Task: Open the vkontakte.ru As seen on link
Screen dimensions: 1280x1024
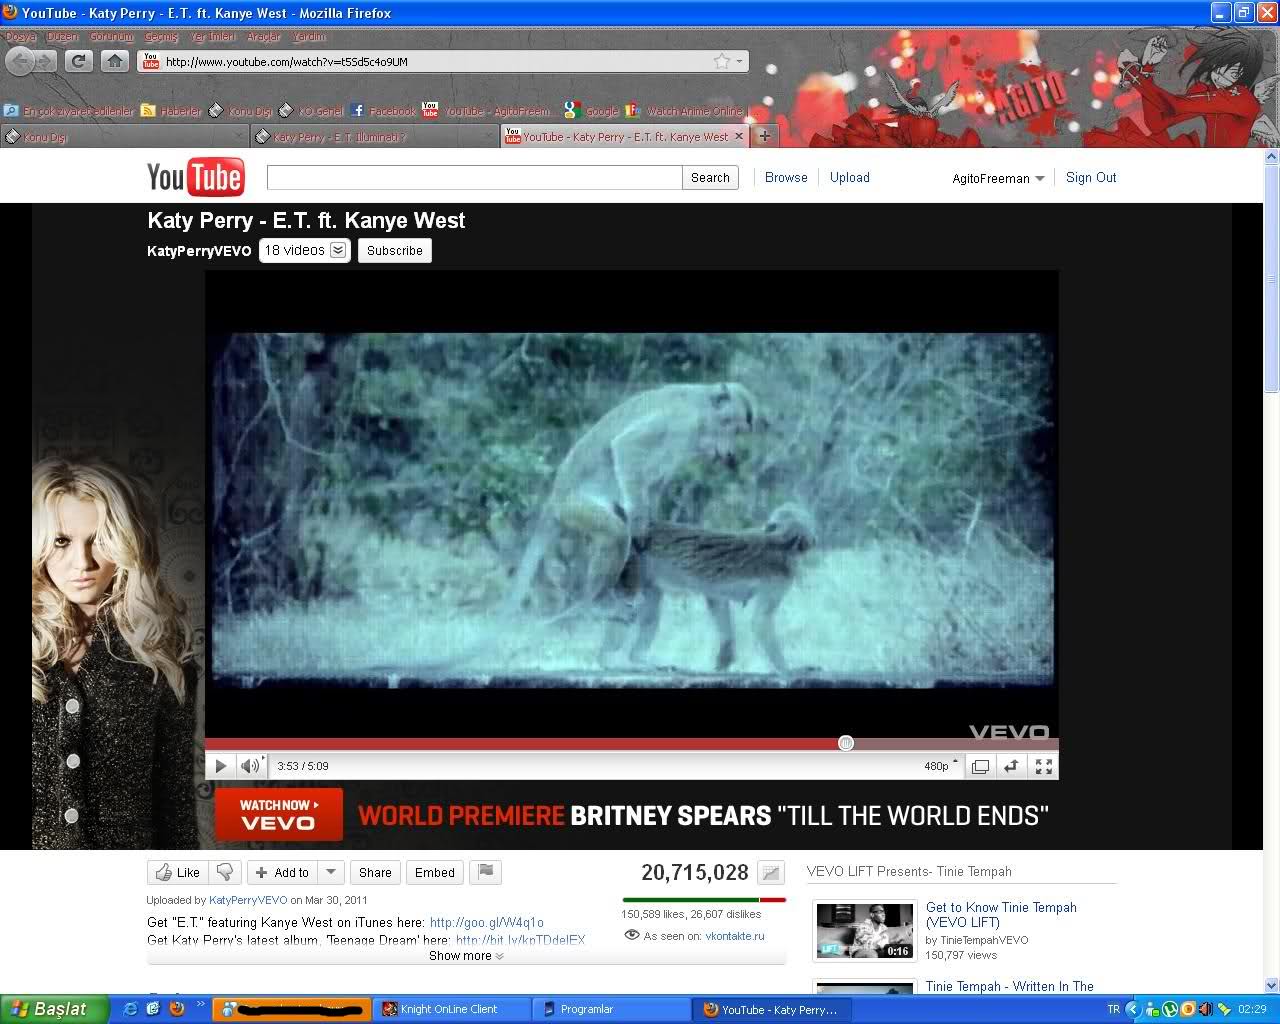Action: tap(735, 936)
